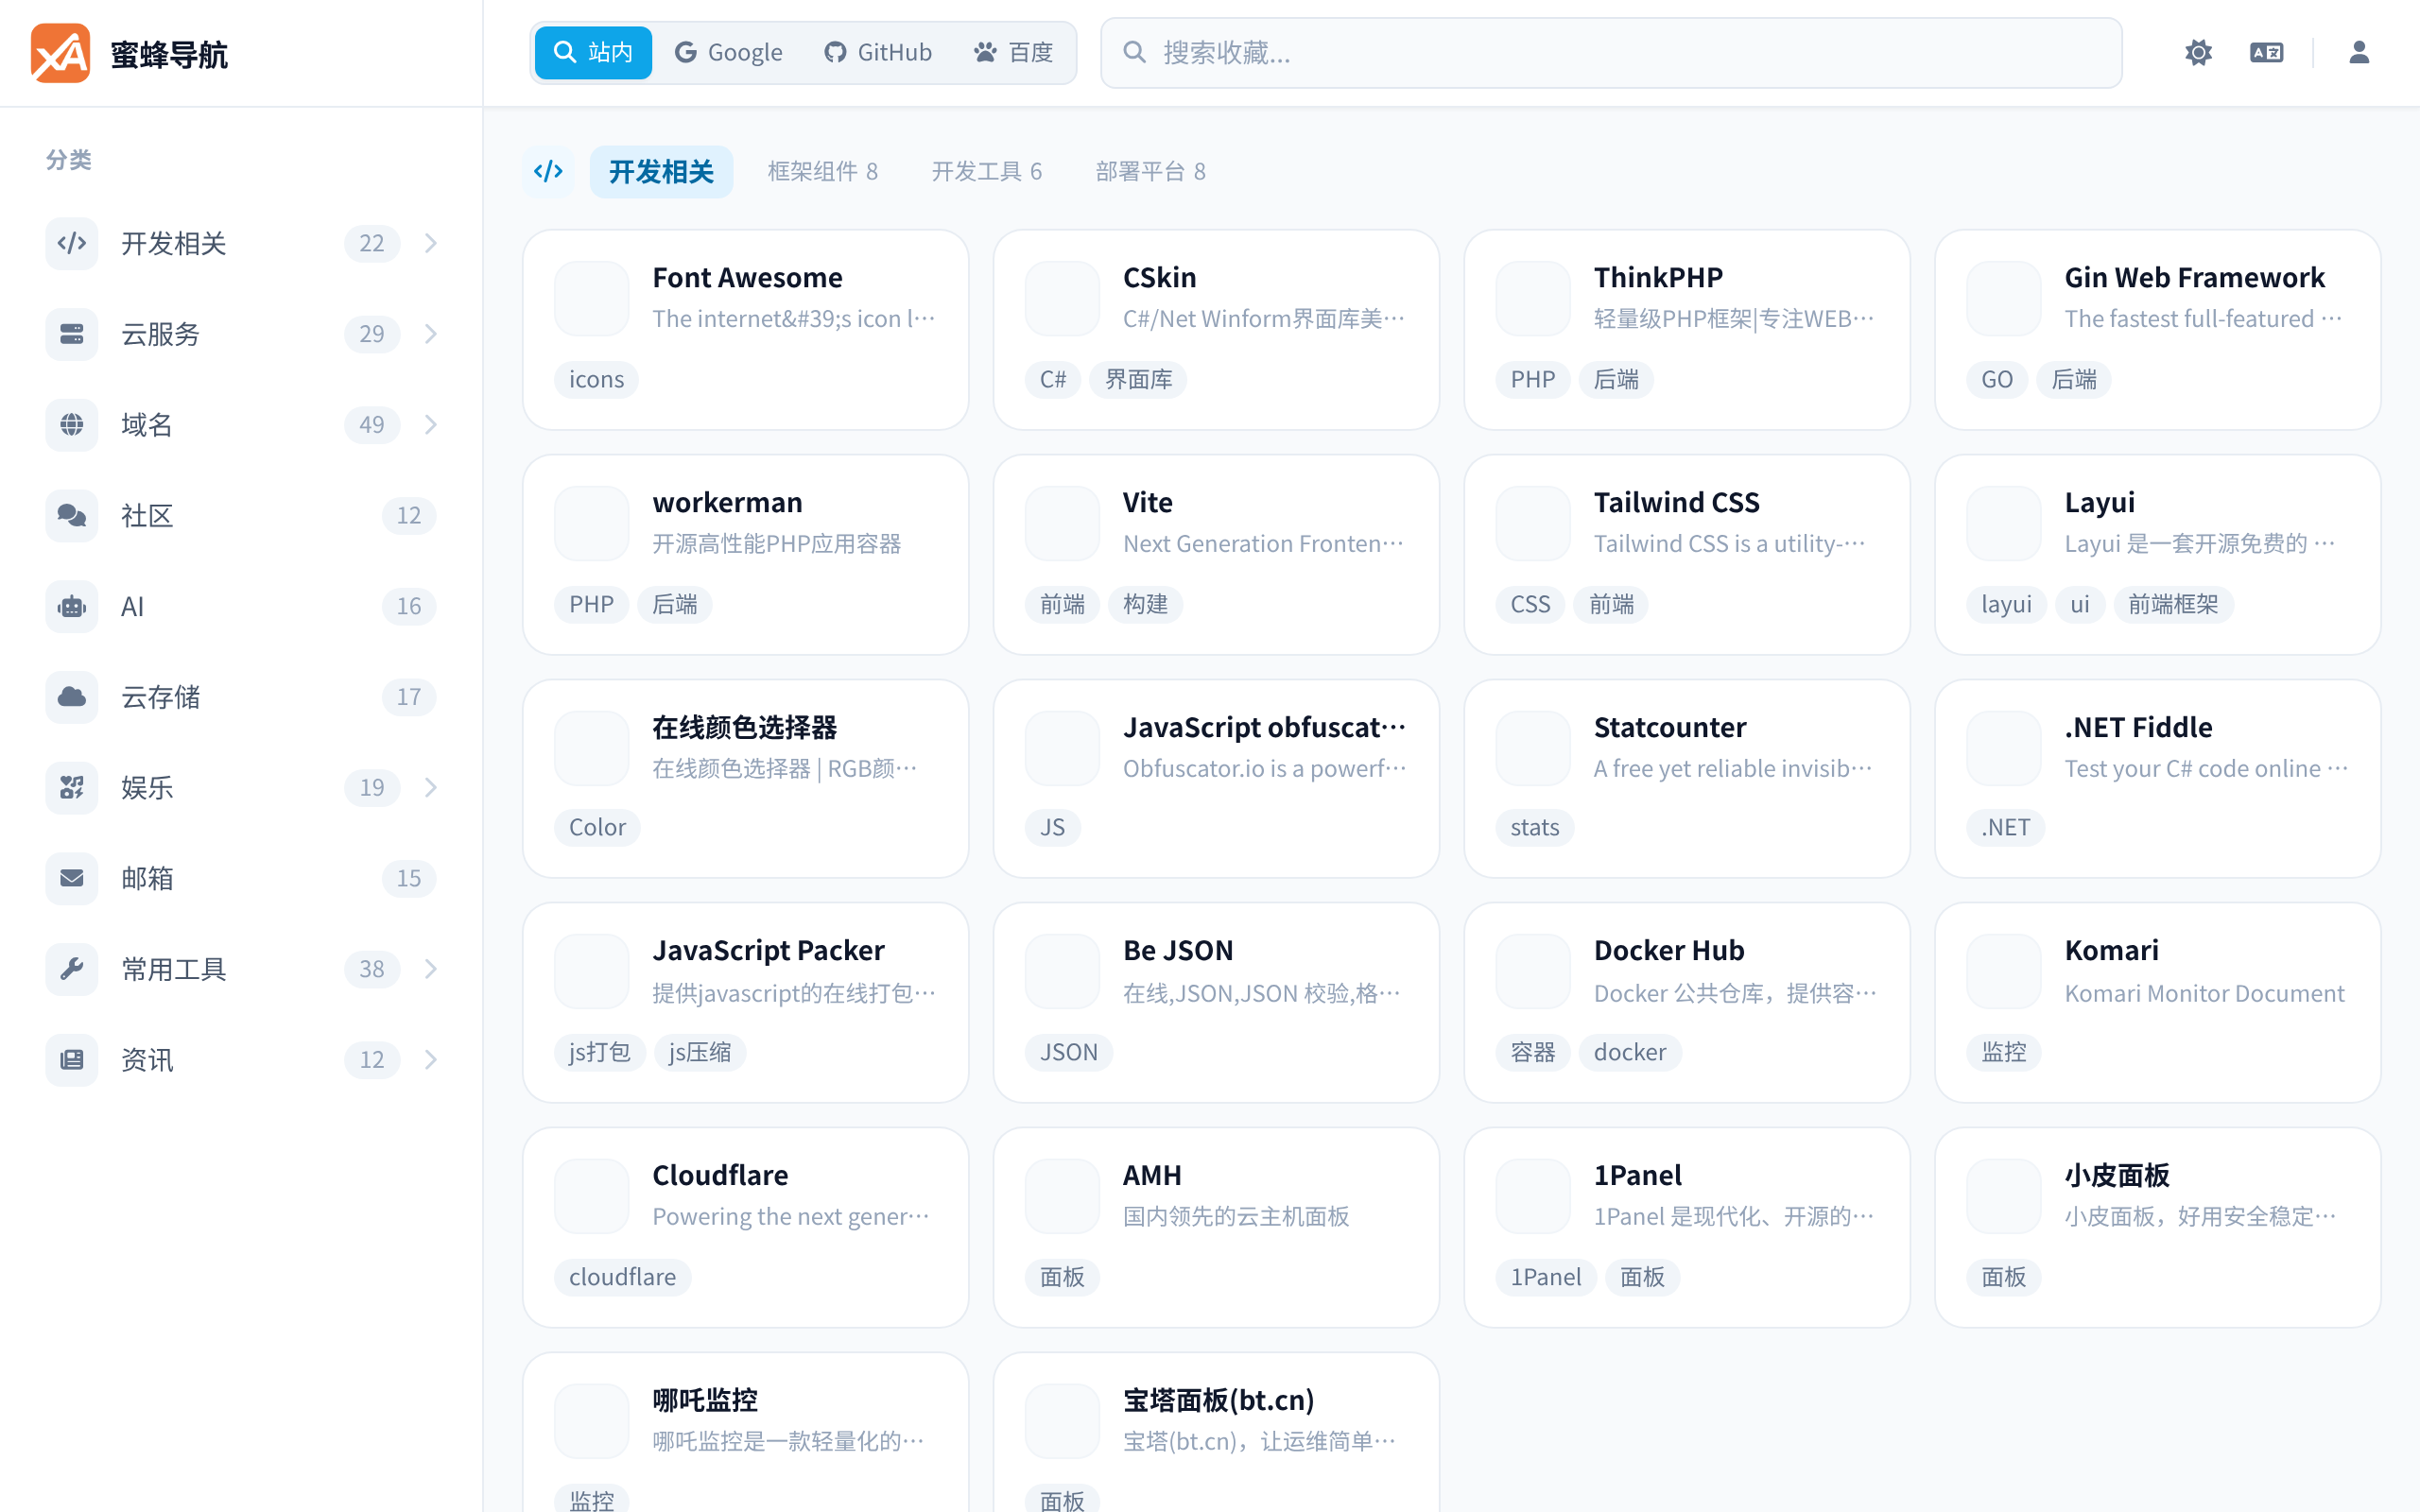
Task: Expand the 域名 category chevron
Action: click(431, 425)
